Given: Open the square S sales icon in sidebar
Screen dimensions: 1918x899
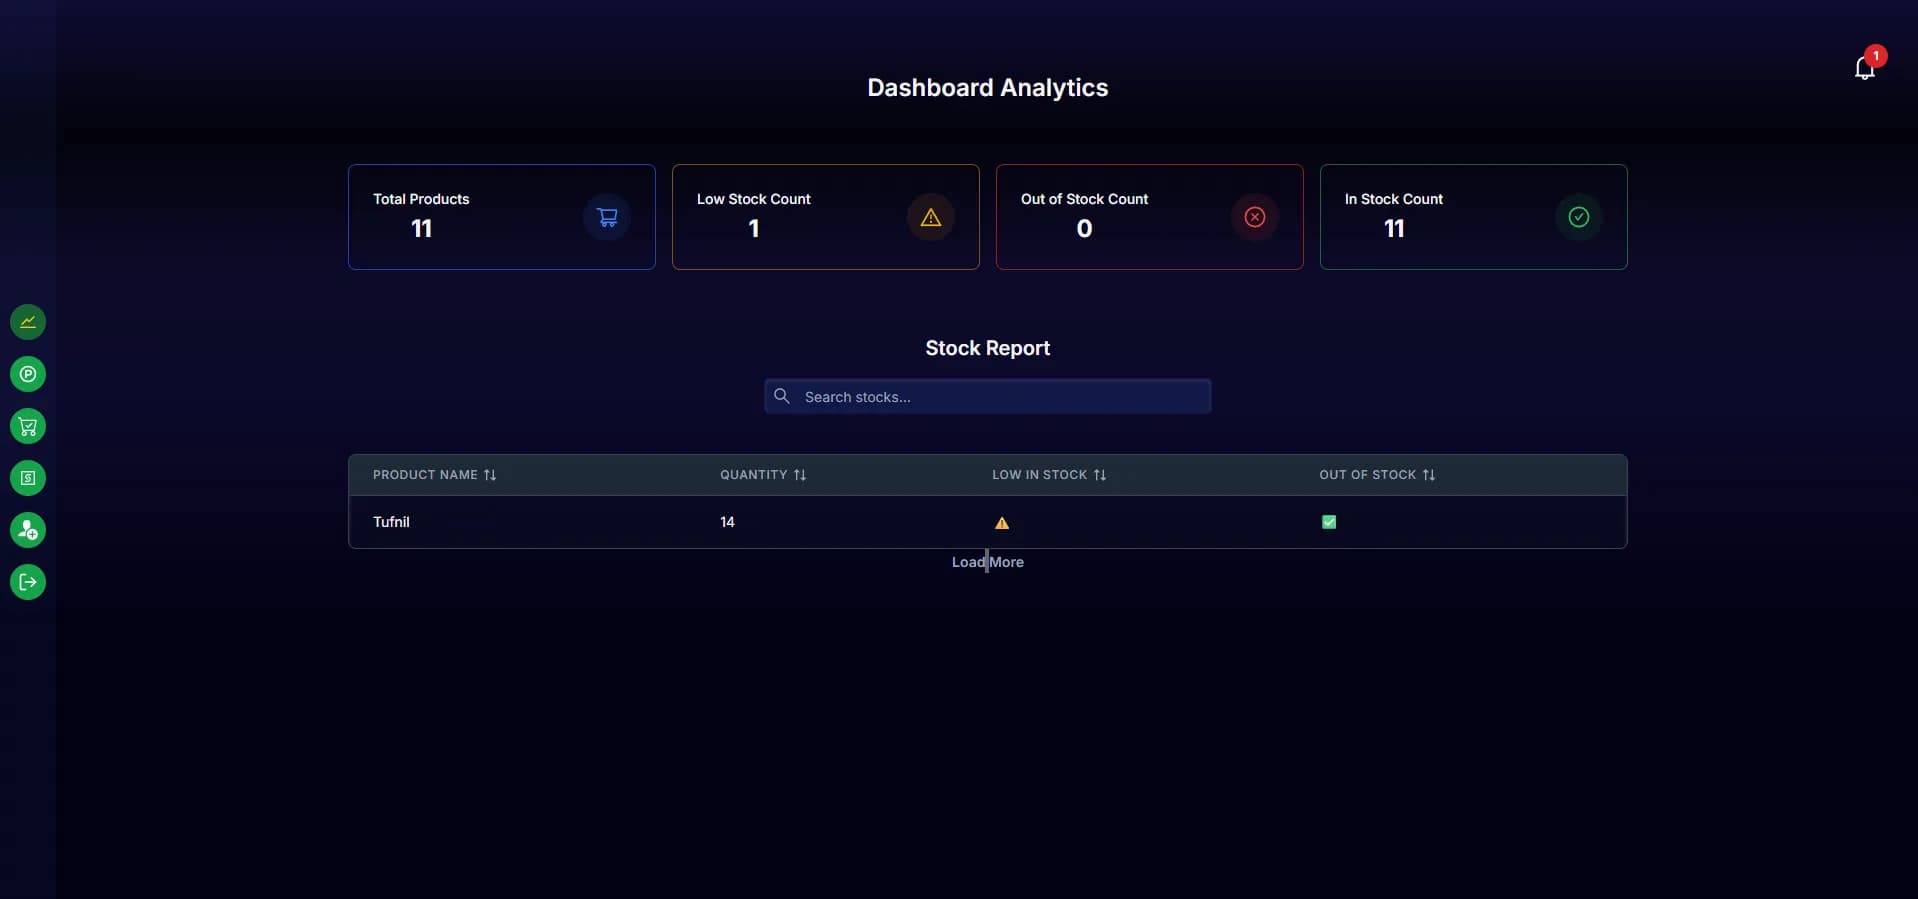Looking at the screenshot, I should click(x=28, y=478).
